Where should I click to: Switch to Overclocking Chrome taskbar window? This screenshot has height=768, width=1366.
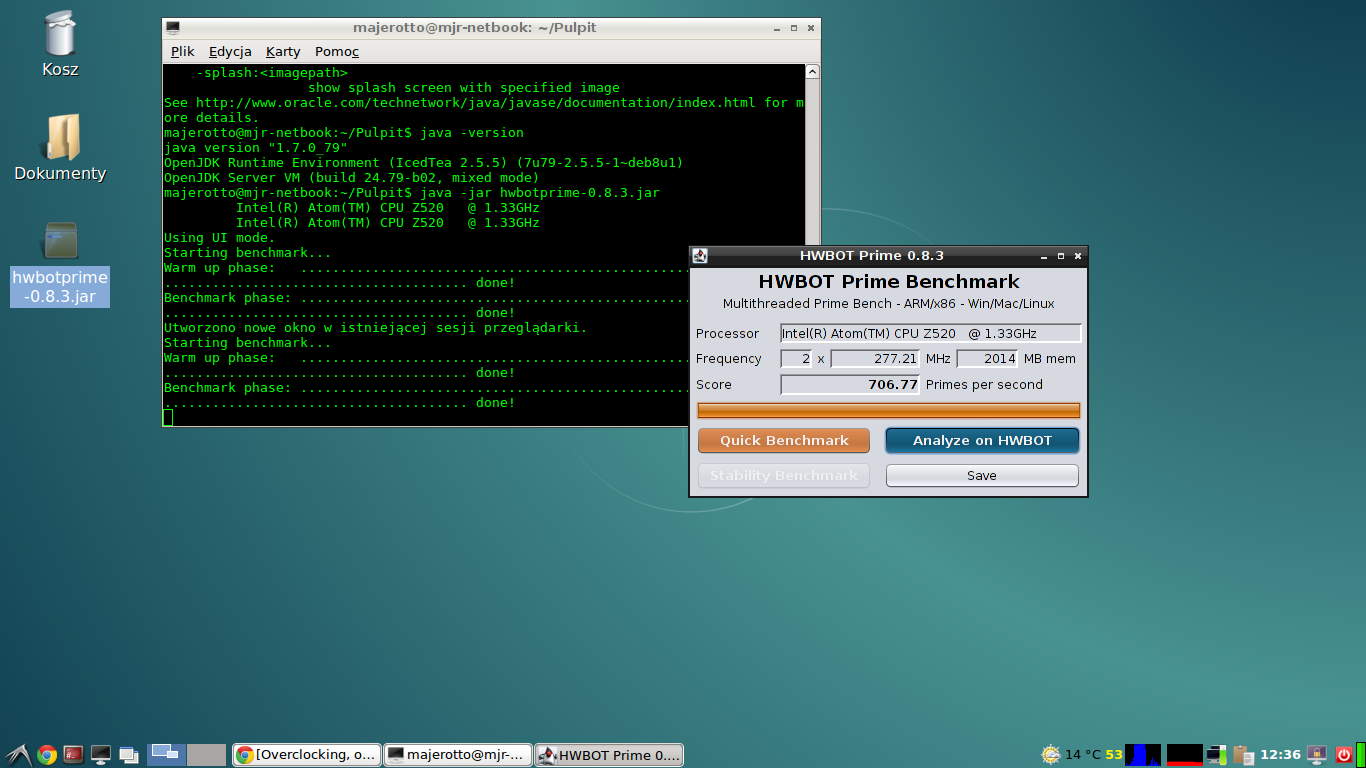(307, 755)
